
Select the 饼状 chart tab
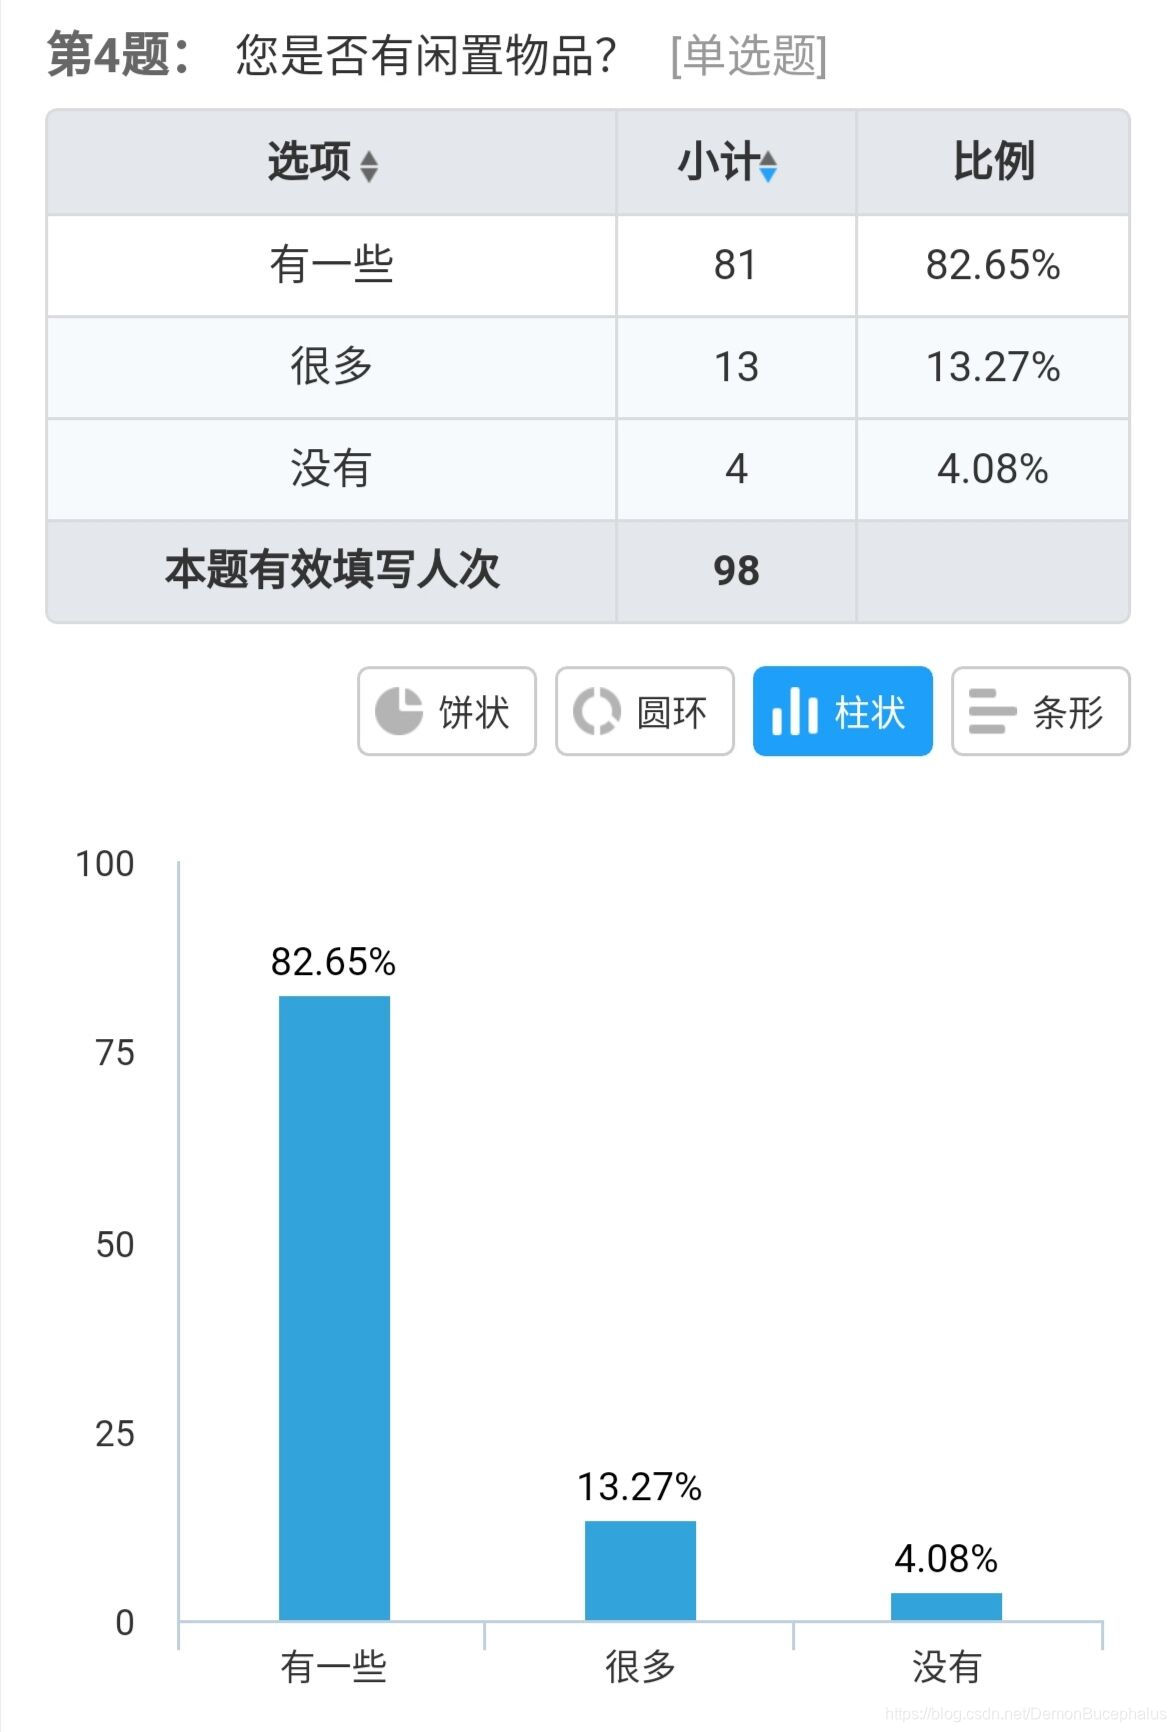point(446,711)
